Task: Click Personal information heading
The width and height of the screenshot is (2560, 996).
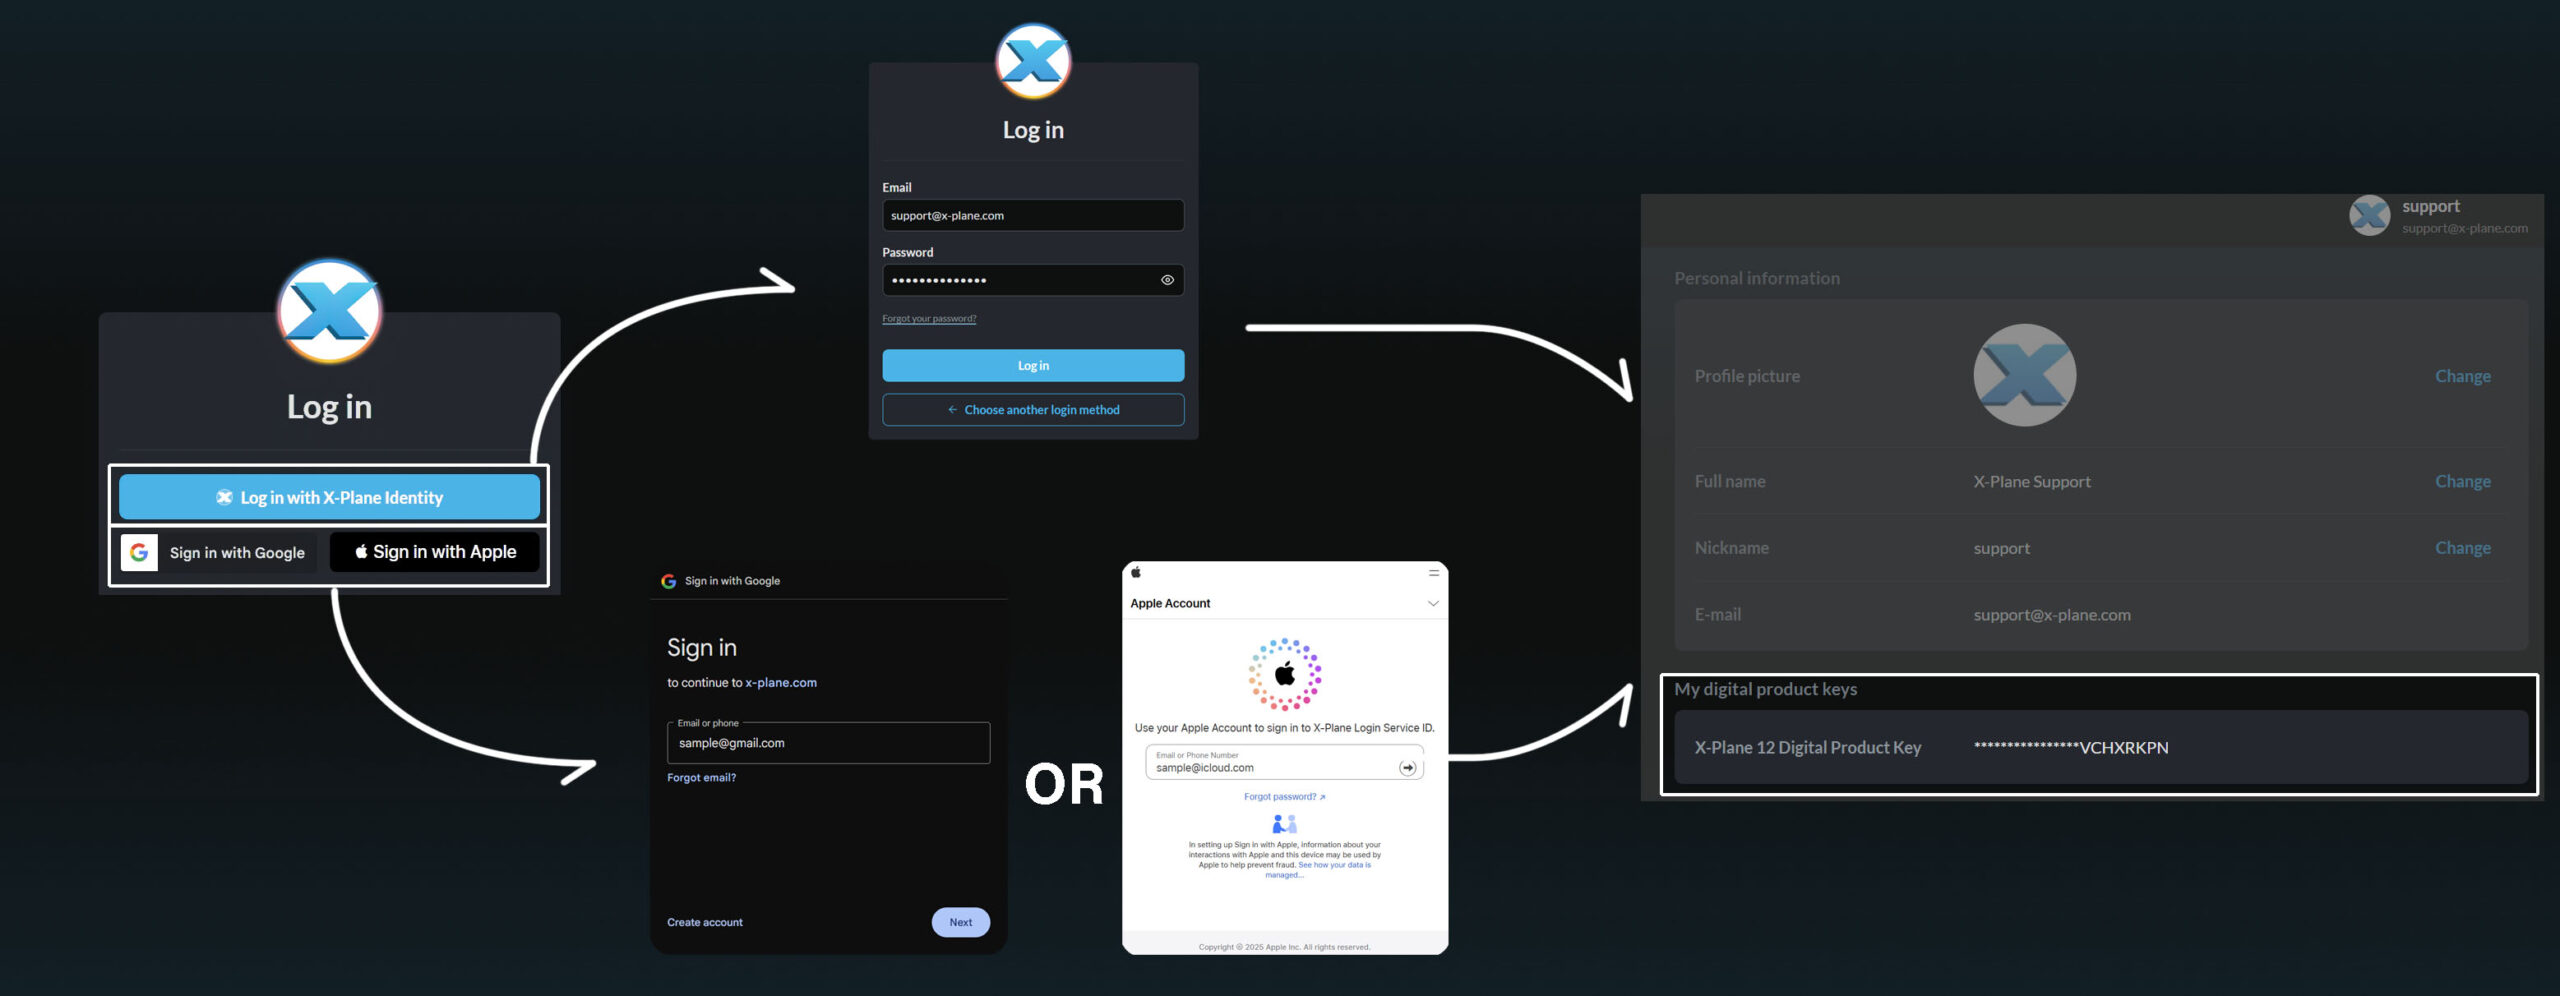Action: [x=1757, y=279]
